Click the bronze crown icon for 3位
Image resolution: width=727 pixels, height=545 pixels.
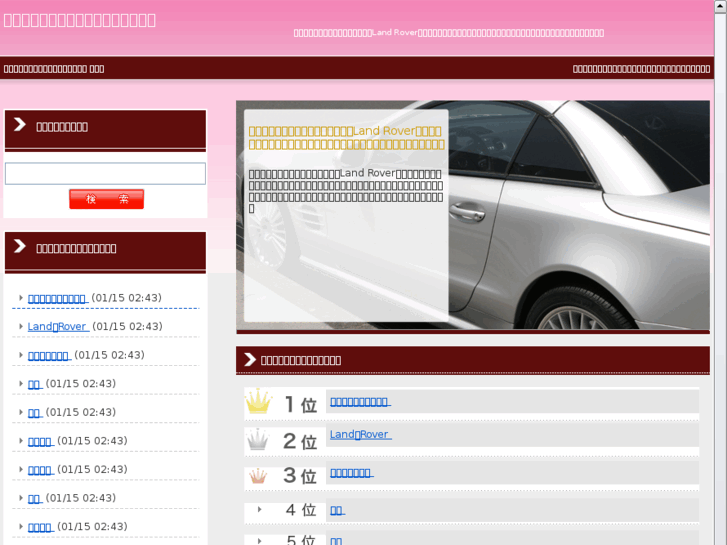258,476
